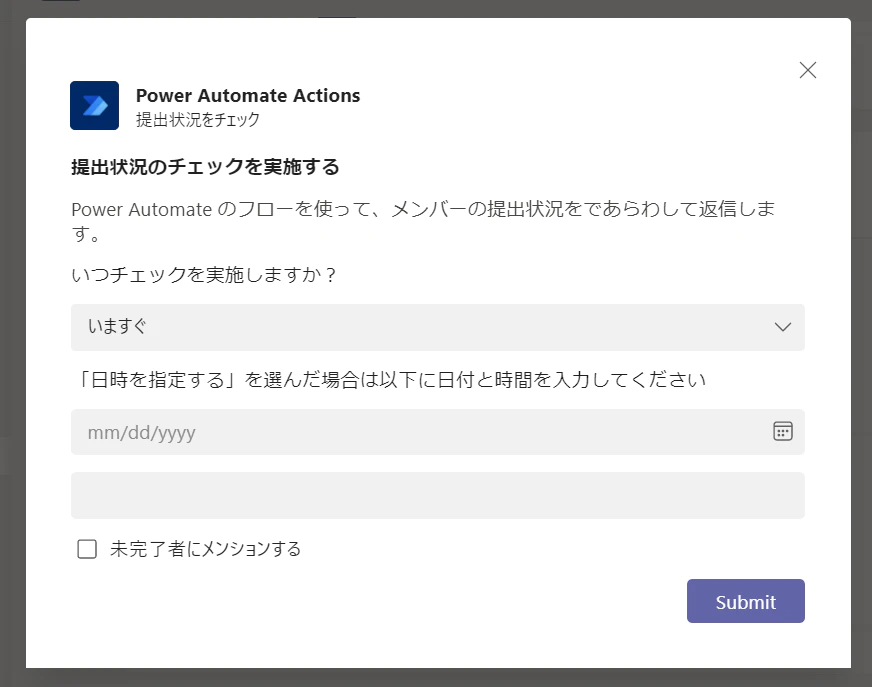Click the empty time input field

[x=438, y=495]
